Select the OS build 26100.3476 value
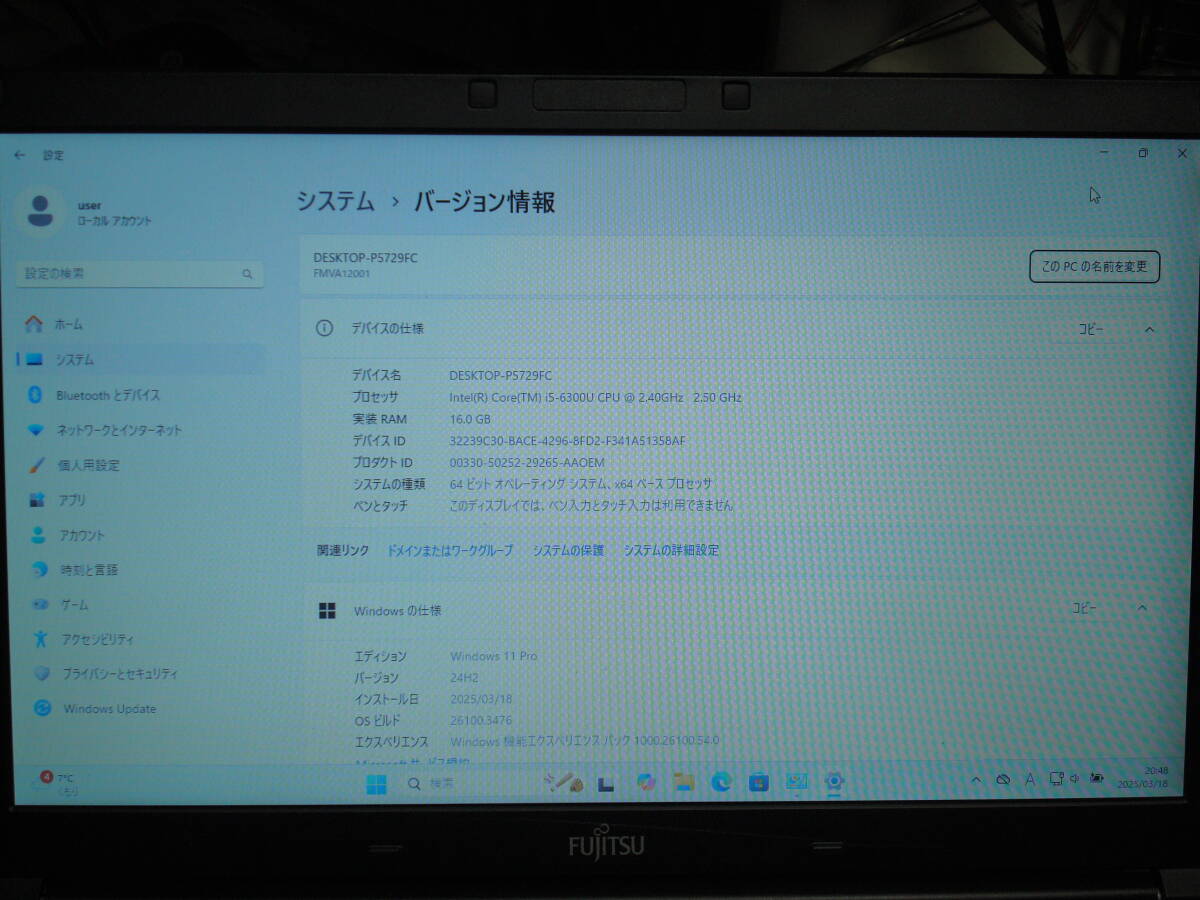 pyautogui.click(x=481, y=721)
